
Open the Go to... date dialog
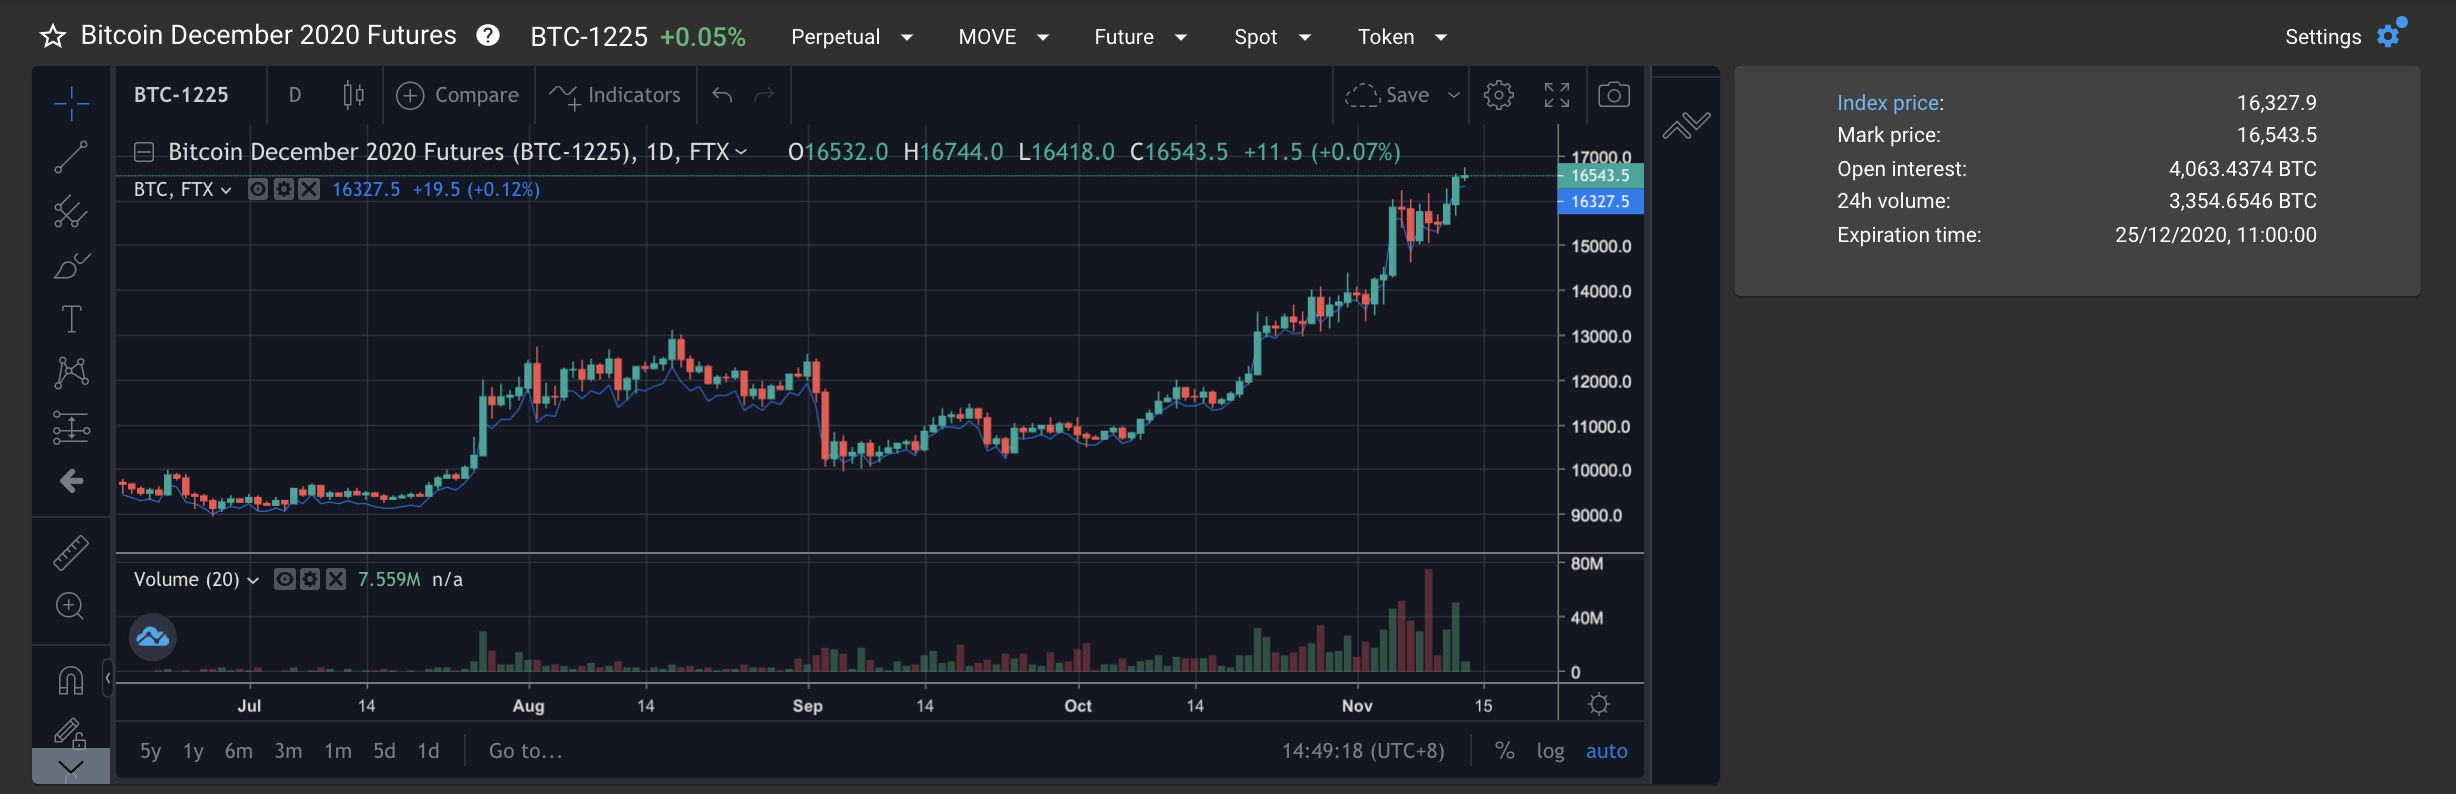526,751
